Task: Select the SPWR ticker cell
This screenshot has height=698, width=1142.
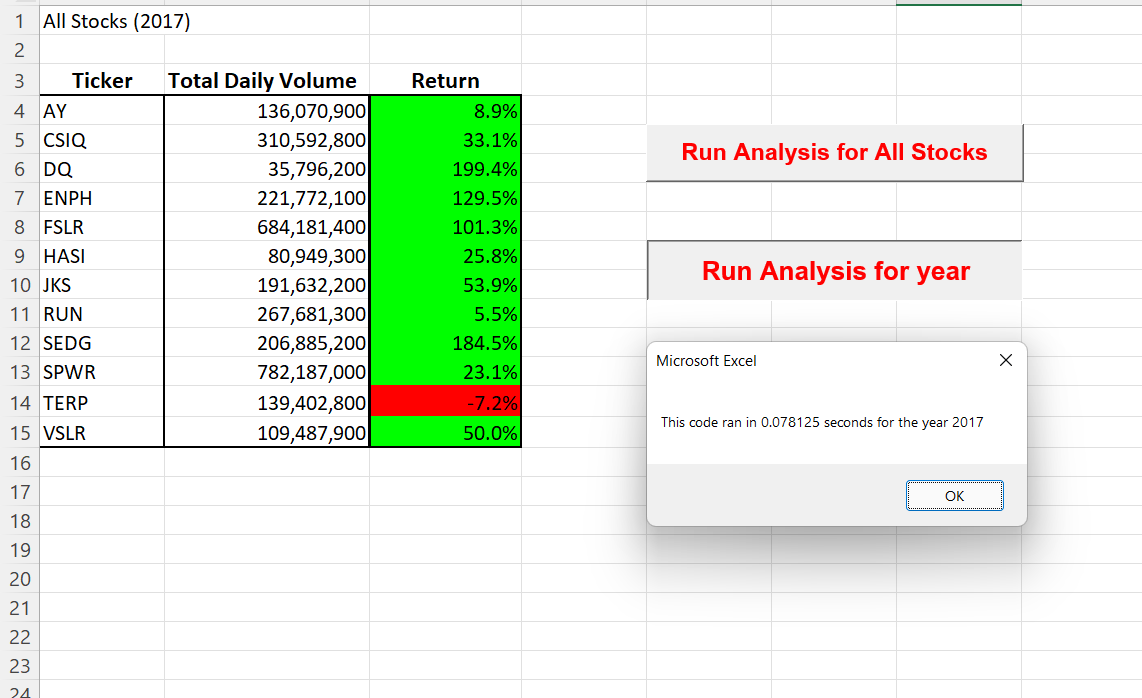Action: tap(102, 372)
